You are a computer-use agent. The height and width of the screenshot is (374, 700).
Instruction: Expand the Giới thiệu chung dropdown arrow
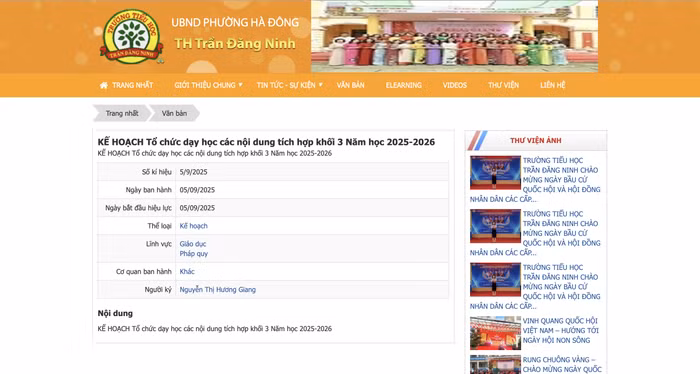click(x=240, y=85)
